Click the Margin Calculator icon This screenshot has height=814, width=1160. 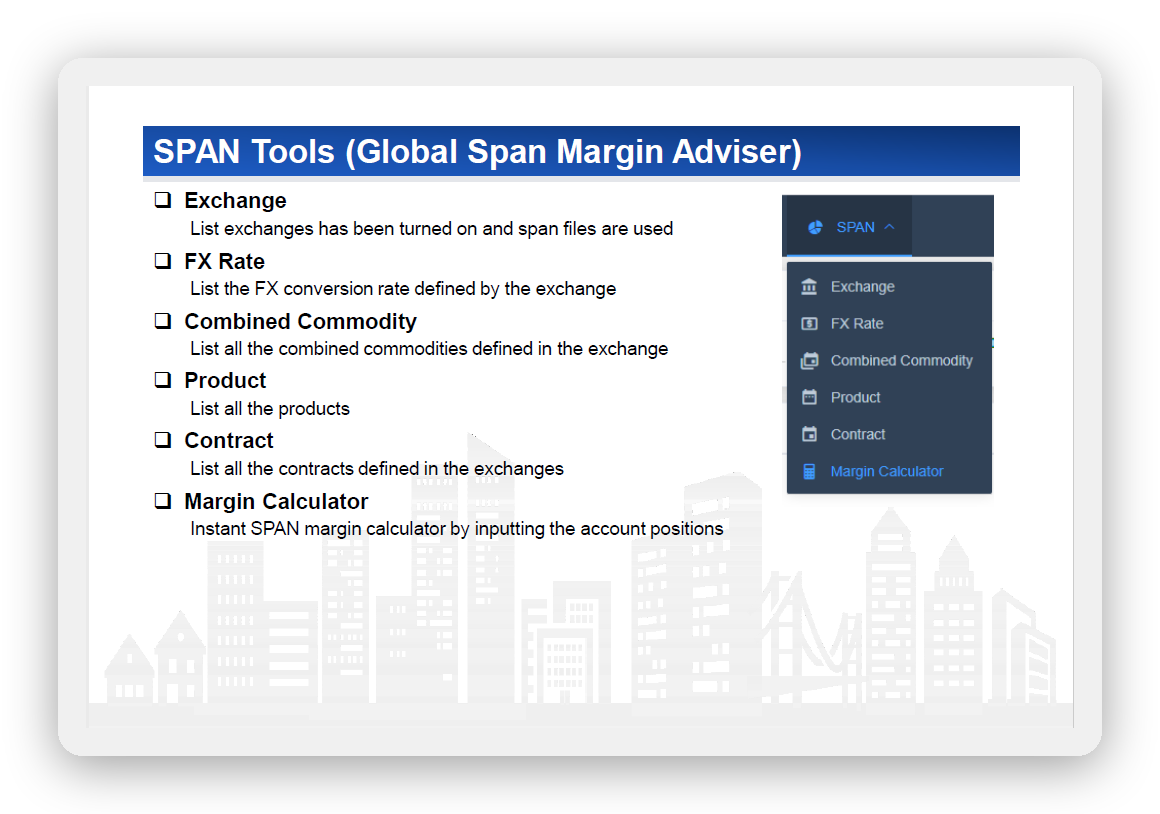pyautogui.click(x=809, y=471)
